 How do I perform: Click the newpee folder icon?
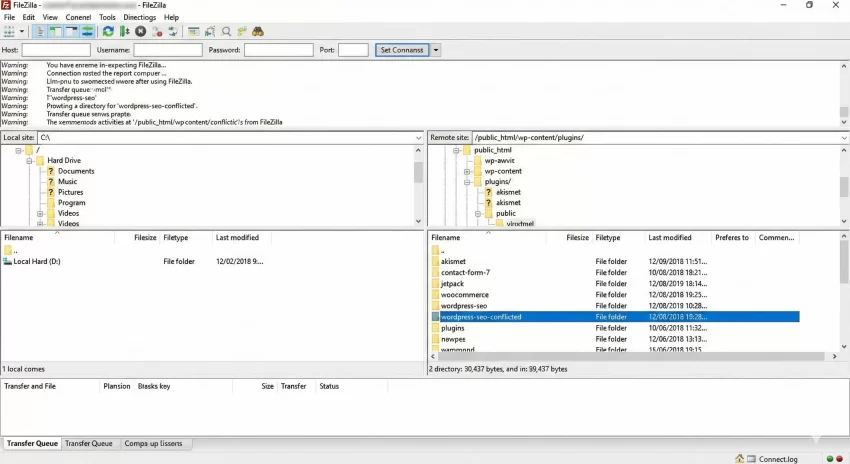click(435, 339)
